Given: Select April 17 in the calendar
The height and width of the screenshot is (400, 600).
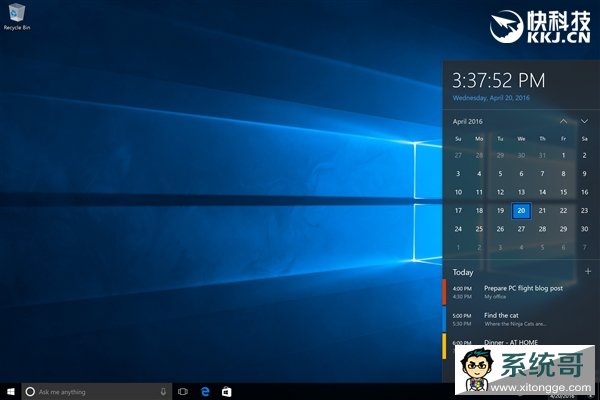Looking at the screenshot, I should click(x=458, y=211).
